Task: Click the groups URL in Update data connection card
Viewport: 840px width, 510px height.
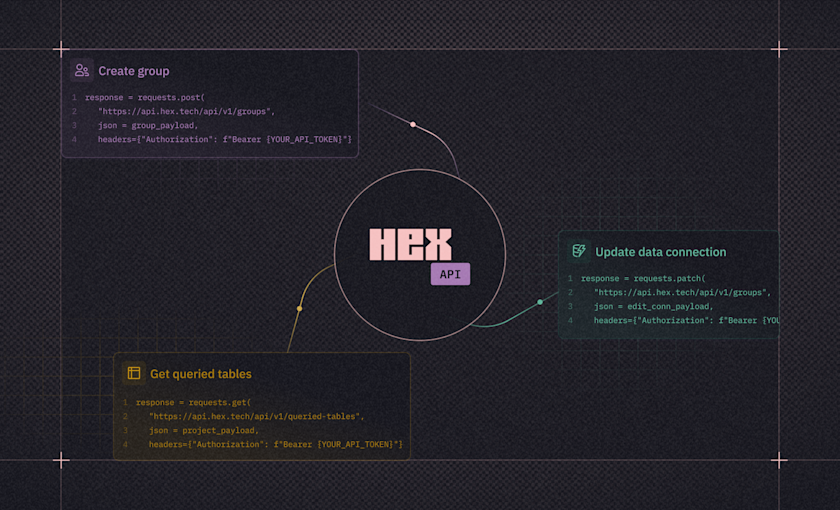Action: point(682,292)
